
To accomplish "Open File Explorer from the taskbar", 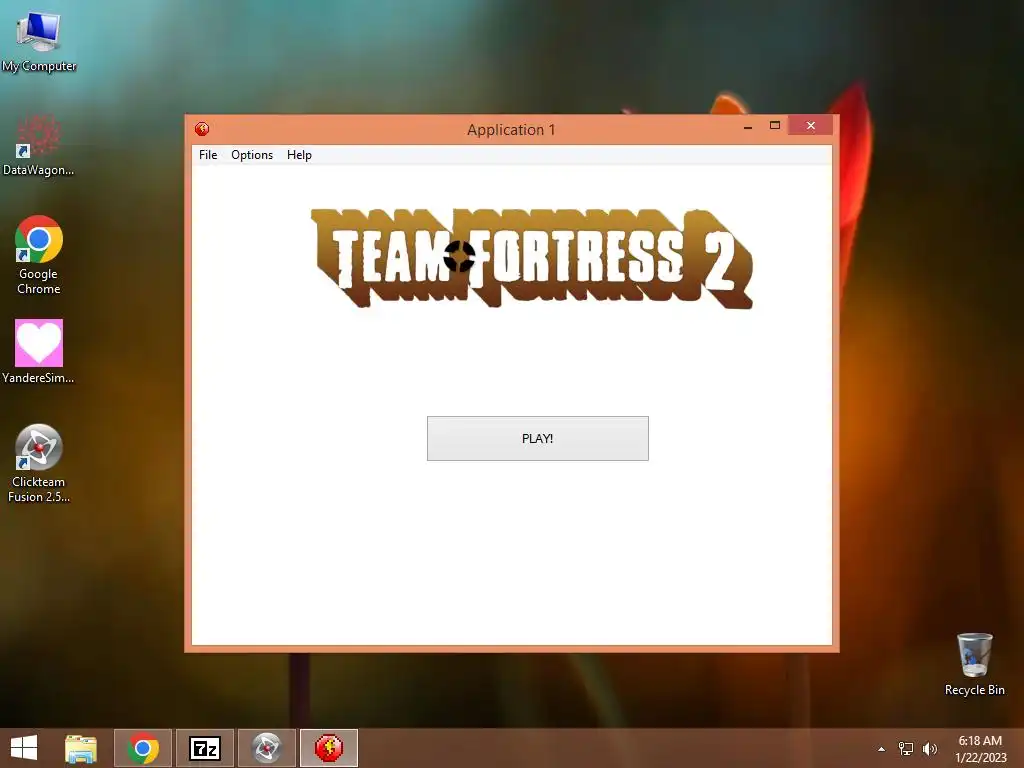I will click(x=81, y=748).
